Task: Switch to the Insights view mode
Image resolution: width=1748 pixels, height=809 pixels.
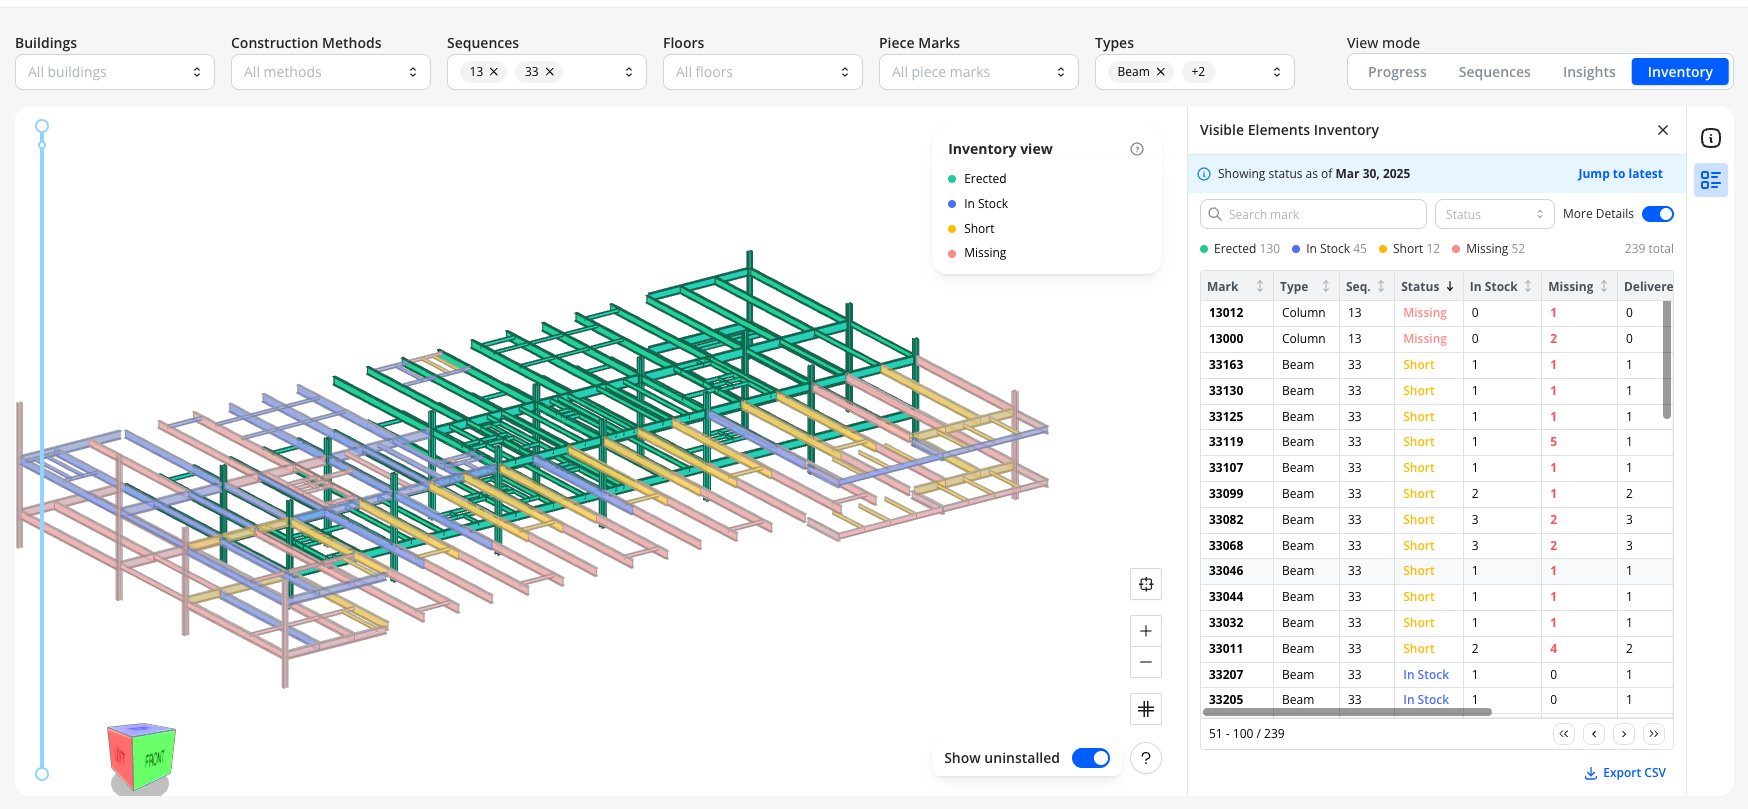Action: point(1589,72)
